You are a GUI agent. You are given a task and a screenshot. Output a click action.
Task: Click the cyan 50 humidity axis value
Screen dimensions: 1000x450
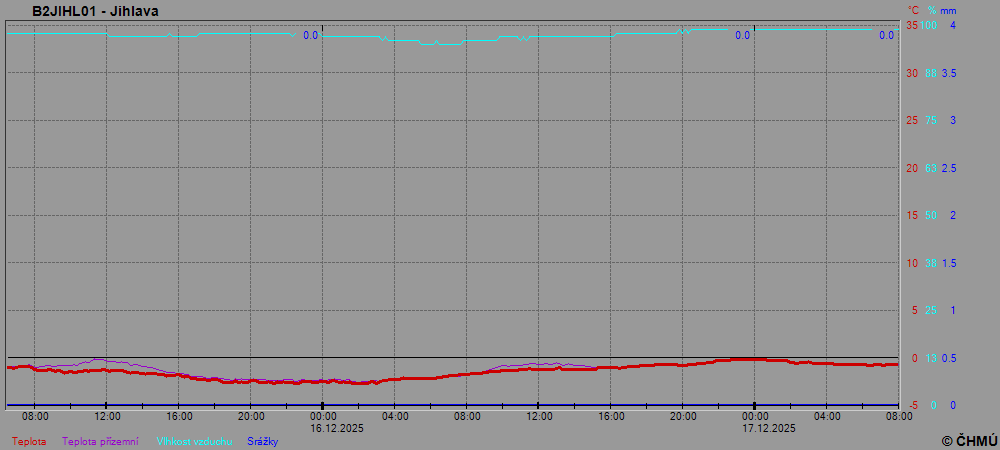click(931, 215)
